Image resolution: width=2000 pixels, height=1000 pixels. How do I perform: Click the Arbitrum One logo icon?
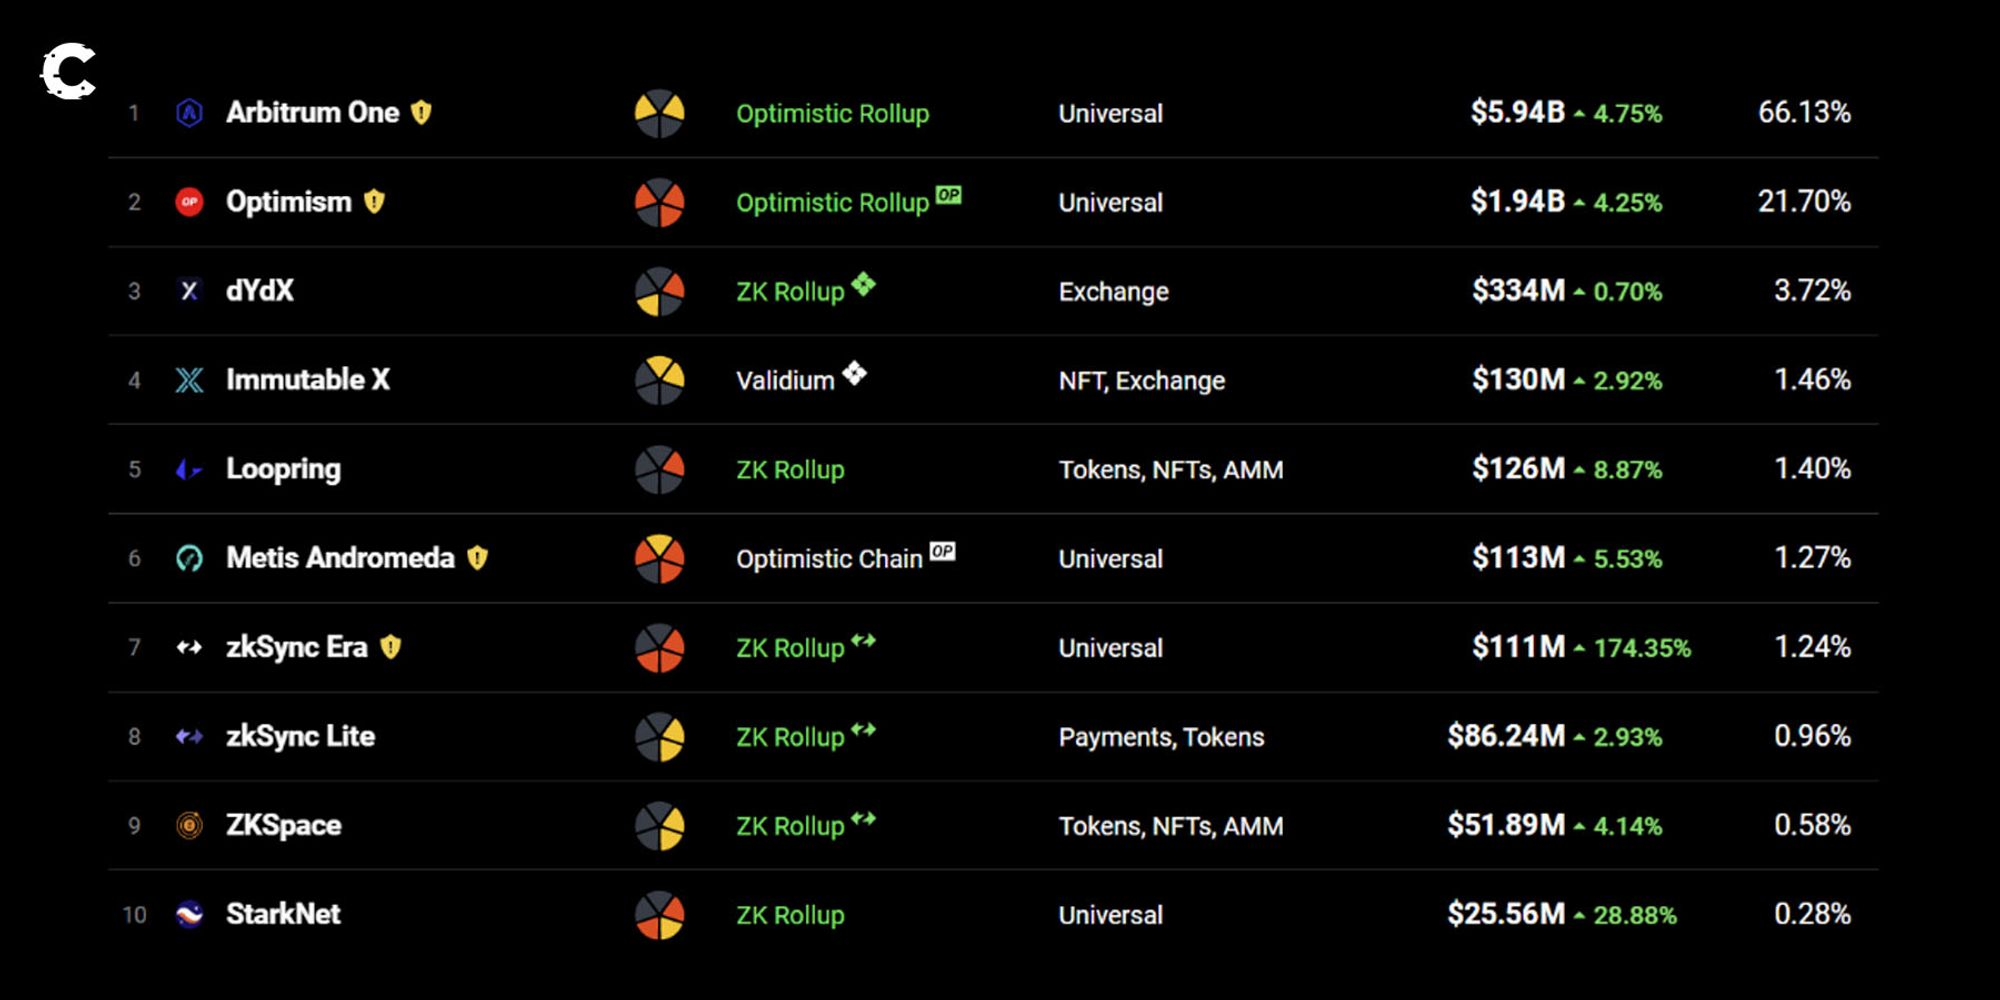pos(189,113)
